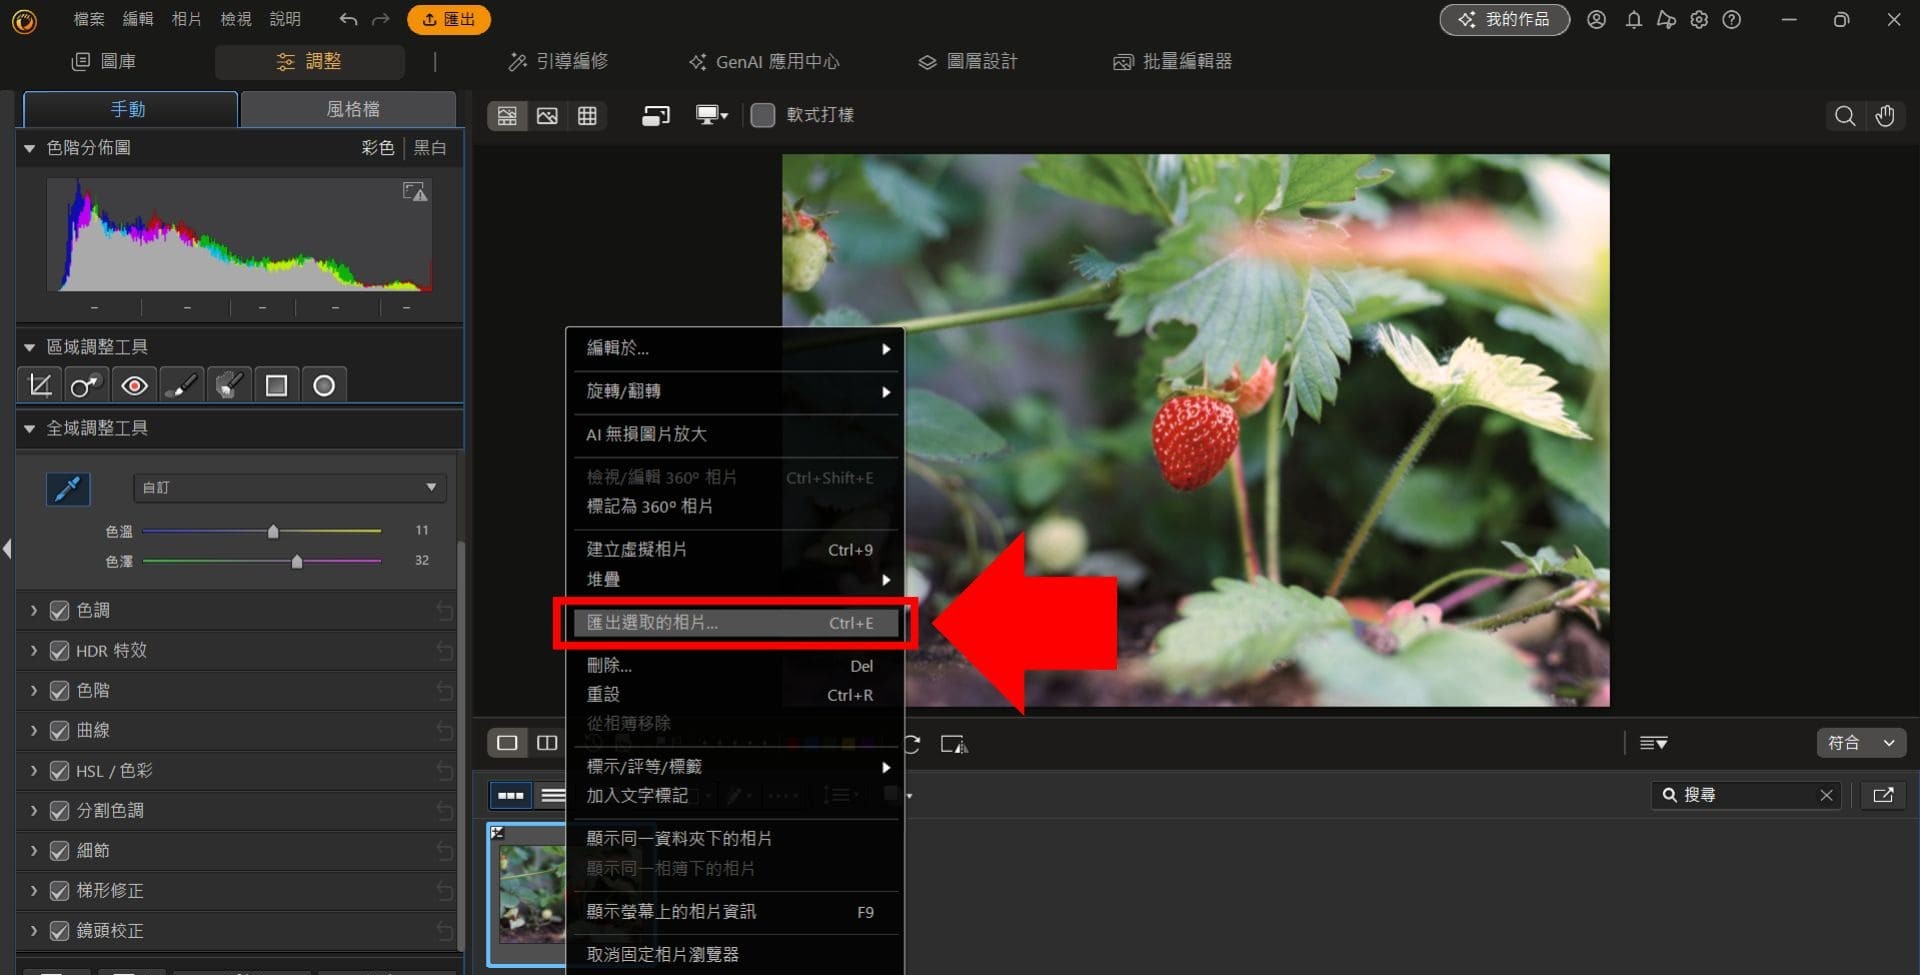Select the adjustment brush tool
The width and height of the screenshot is (1920, 975).
point(181,384)
